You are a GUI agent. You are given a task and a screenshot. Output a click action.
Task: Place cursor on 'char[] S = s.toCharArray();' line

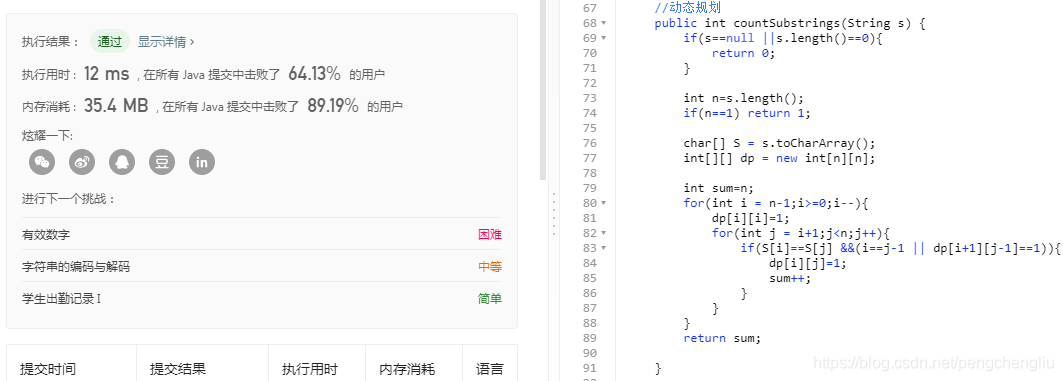(x=780, y=143)
